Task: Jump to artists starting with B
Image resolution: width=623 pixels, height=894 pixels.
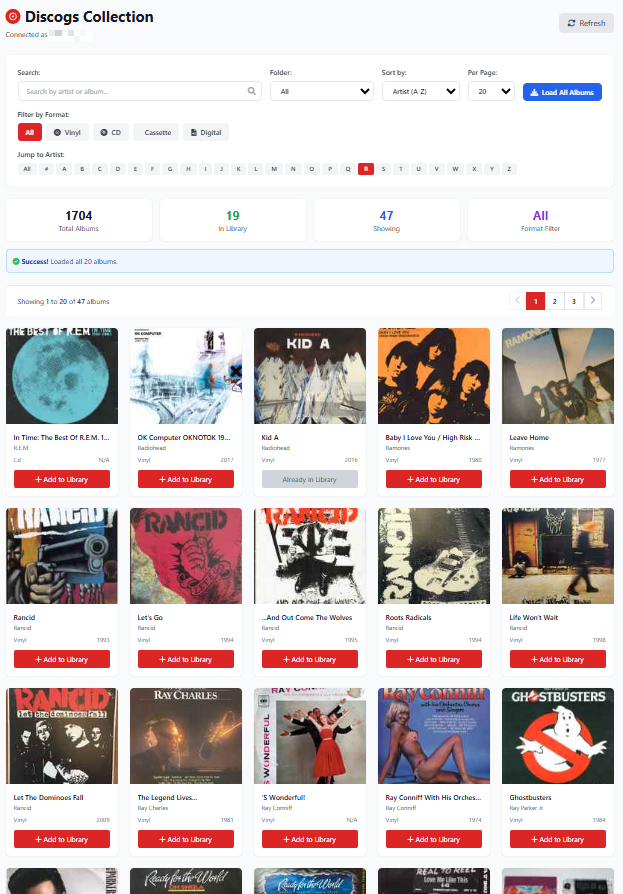Action: [82, 169]
